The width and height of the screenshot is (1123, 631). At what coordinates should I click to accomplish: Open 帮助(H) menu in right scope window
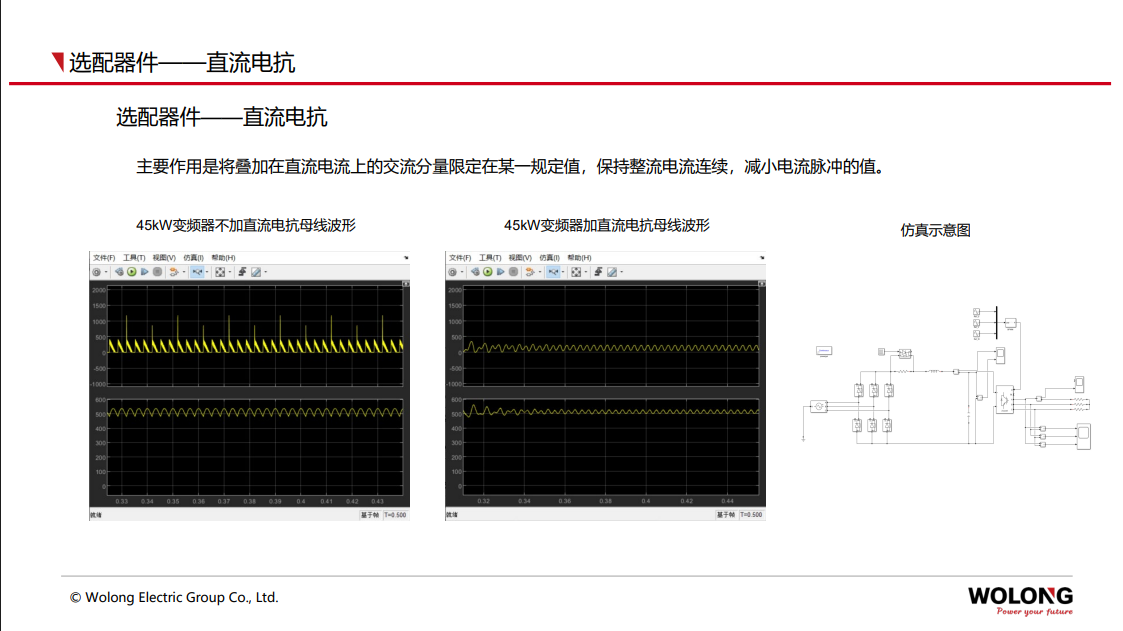point(579,257)
